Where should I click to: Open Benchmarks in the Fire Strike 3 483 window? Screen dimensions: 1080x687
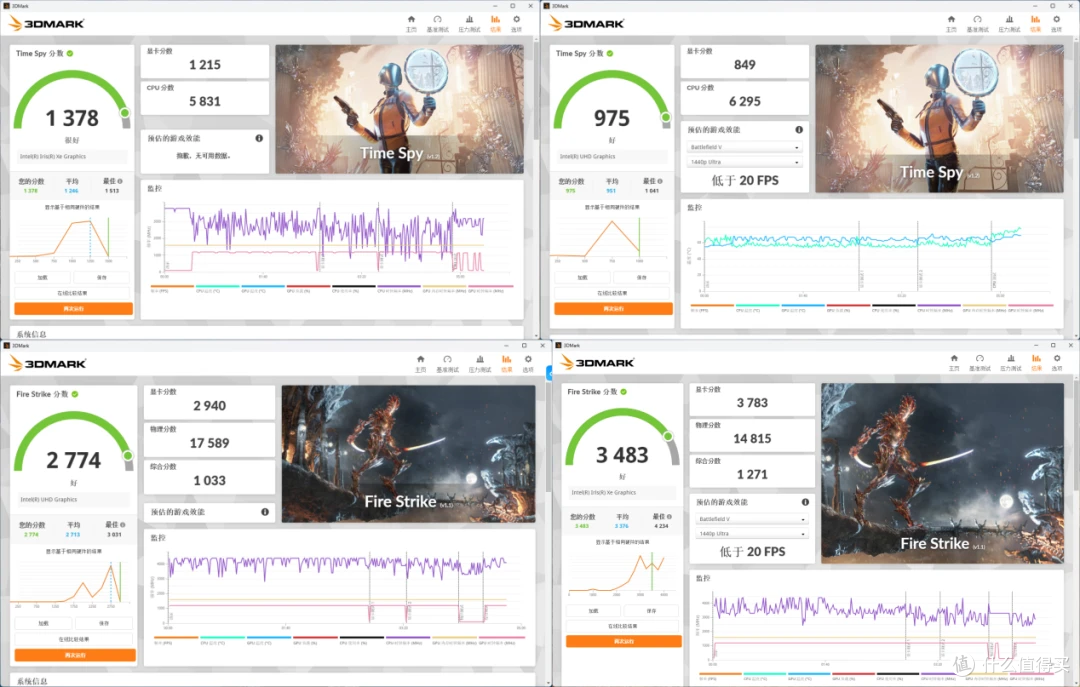tap(979, 362)
